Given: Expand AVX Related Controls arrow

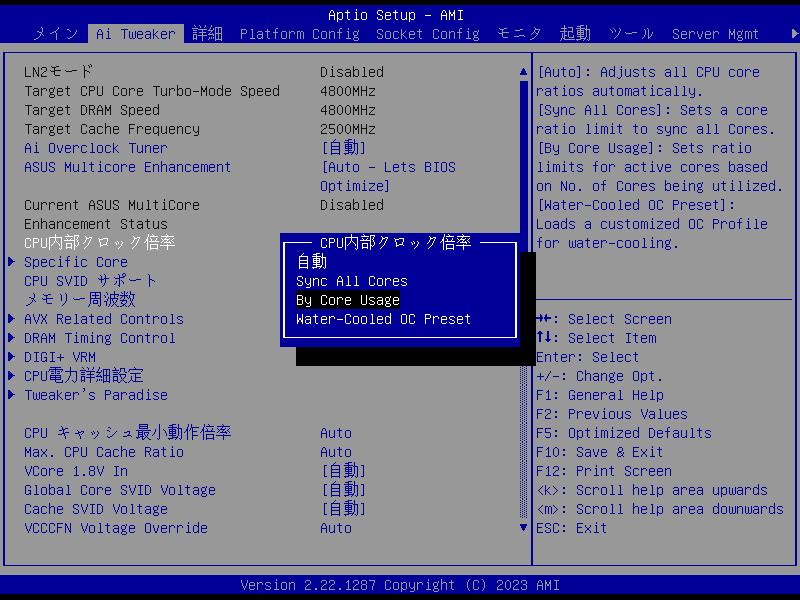Looking at the screenshot, I should (x=12, y=319).
